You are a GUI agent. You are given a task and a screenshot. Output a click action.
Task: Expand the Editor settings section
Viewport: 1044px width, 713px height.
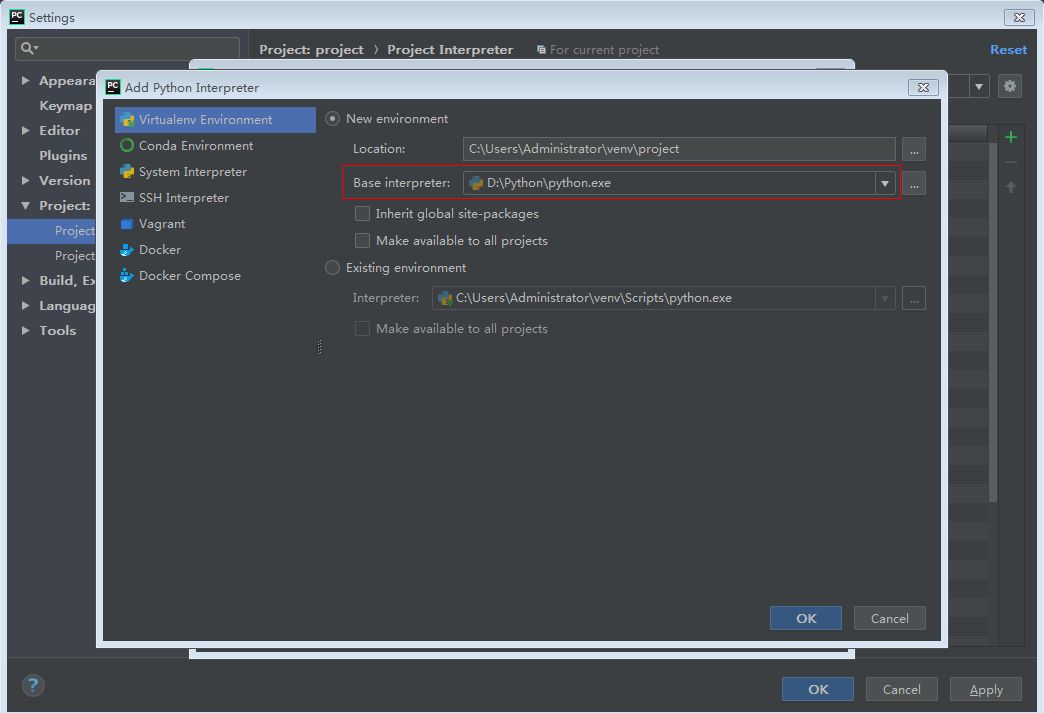point(25,130)
